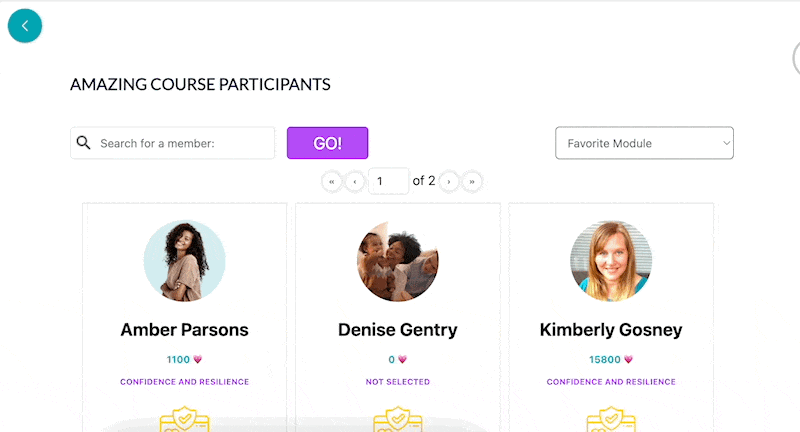Click the yellow shield badge on Denise Gentry's card
This screenshot has height=432, width=800.
point(398,419)
